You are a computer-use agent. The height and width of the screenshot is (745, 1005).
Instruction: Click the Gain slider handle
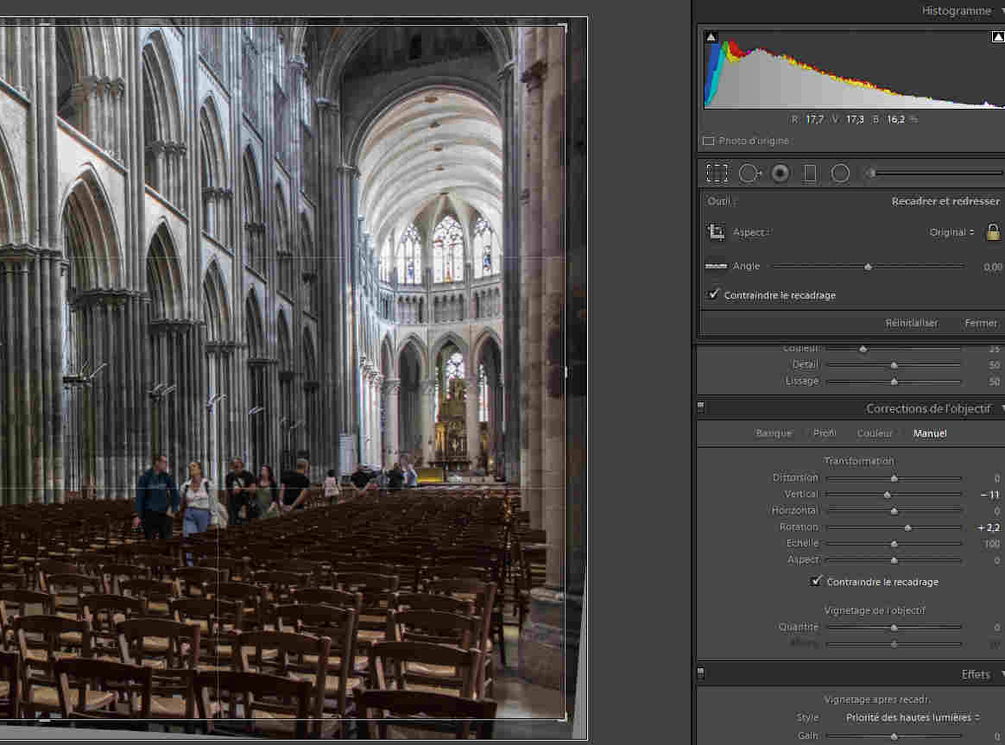pyautogui.click(x=894, y=736)
